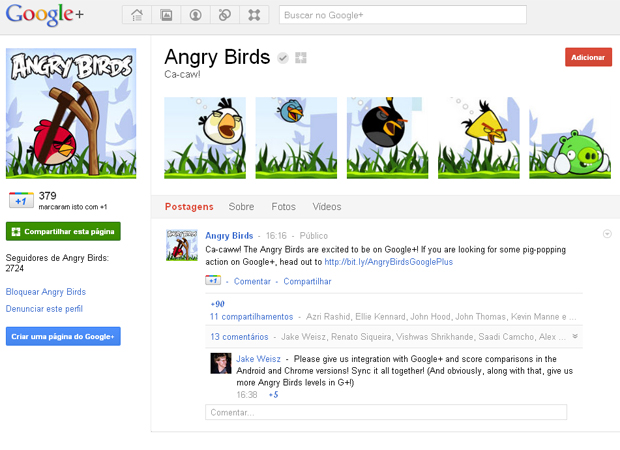Click the red Adicionar button
The width and height of the screenshot is (620, 450).
(588, 58)
